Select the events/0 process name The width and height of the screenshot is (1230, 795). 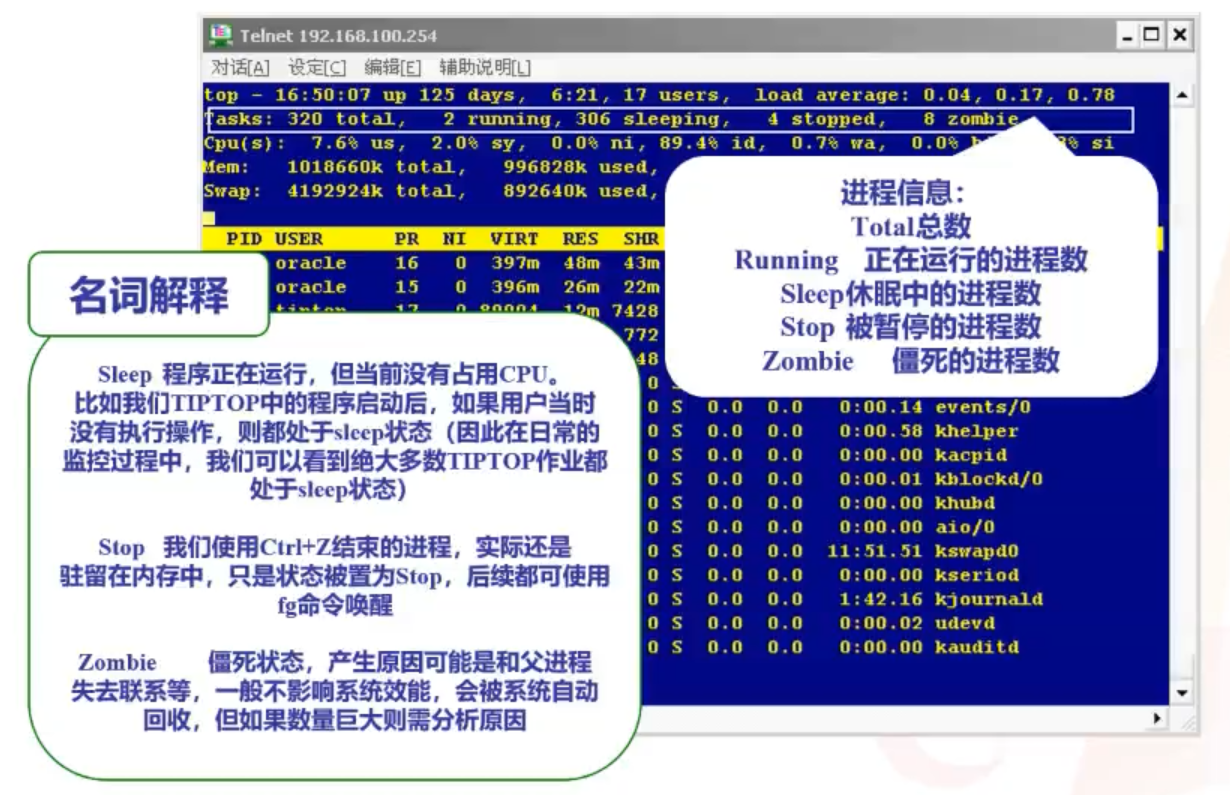coord(983,408)
